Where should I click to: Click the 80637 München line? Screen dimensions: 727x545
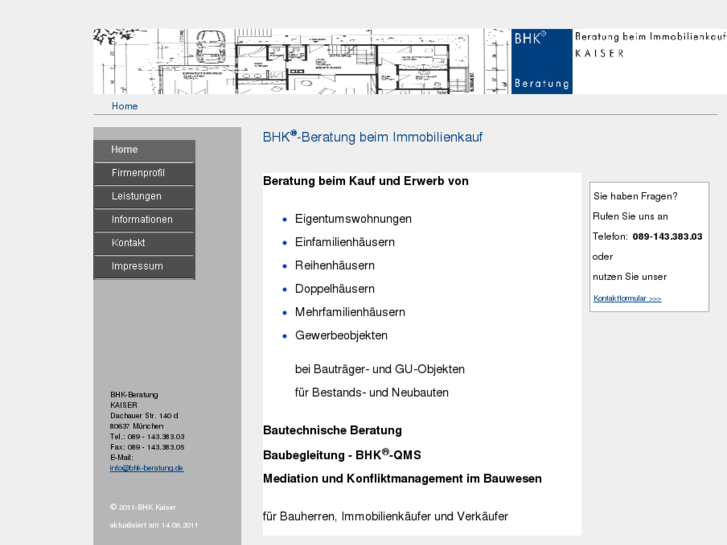click(x=137, y=426)
